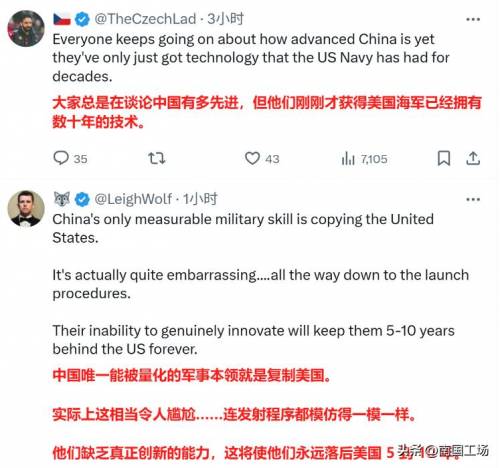The image size is (500, 468).
Task: Click TheCzechLad's blue verified badge
Action: pyautogui.click(x=82, y=19)
